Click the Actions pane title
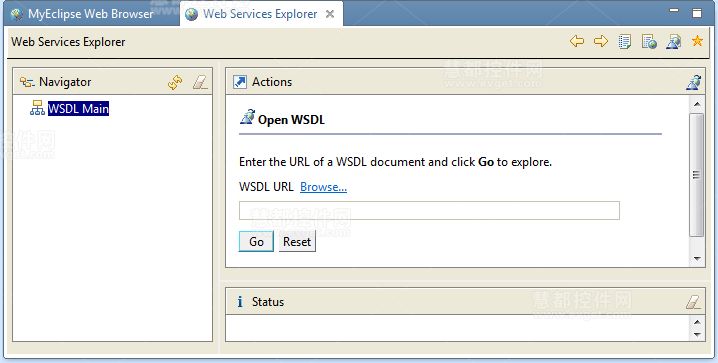Screen dimensions: 718x363 [272, 82]
